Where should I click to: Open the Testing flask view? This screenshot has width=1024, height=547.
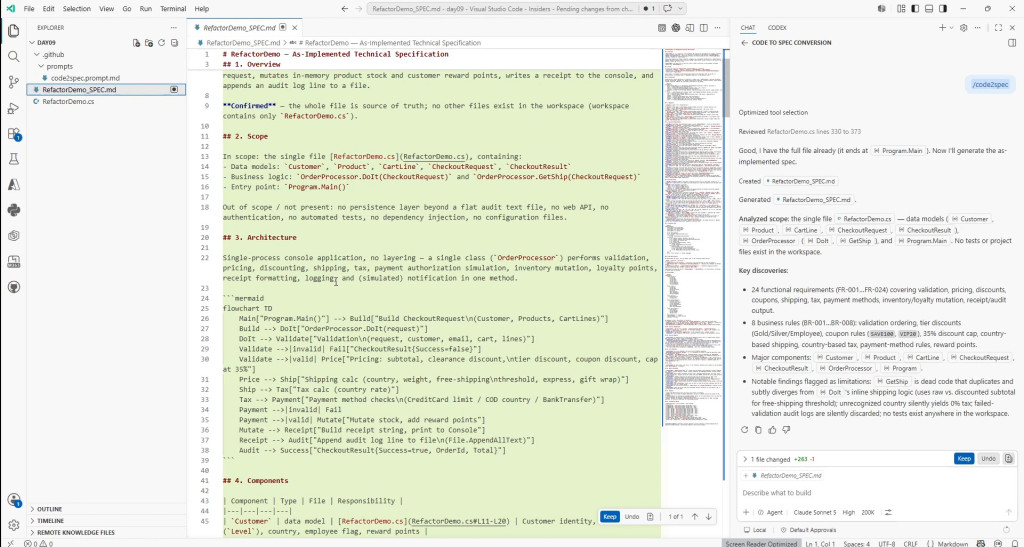14,159
